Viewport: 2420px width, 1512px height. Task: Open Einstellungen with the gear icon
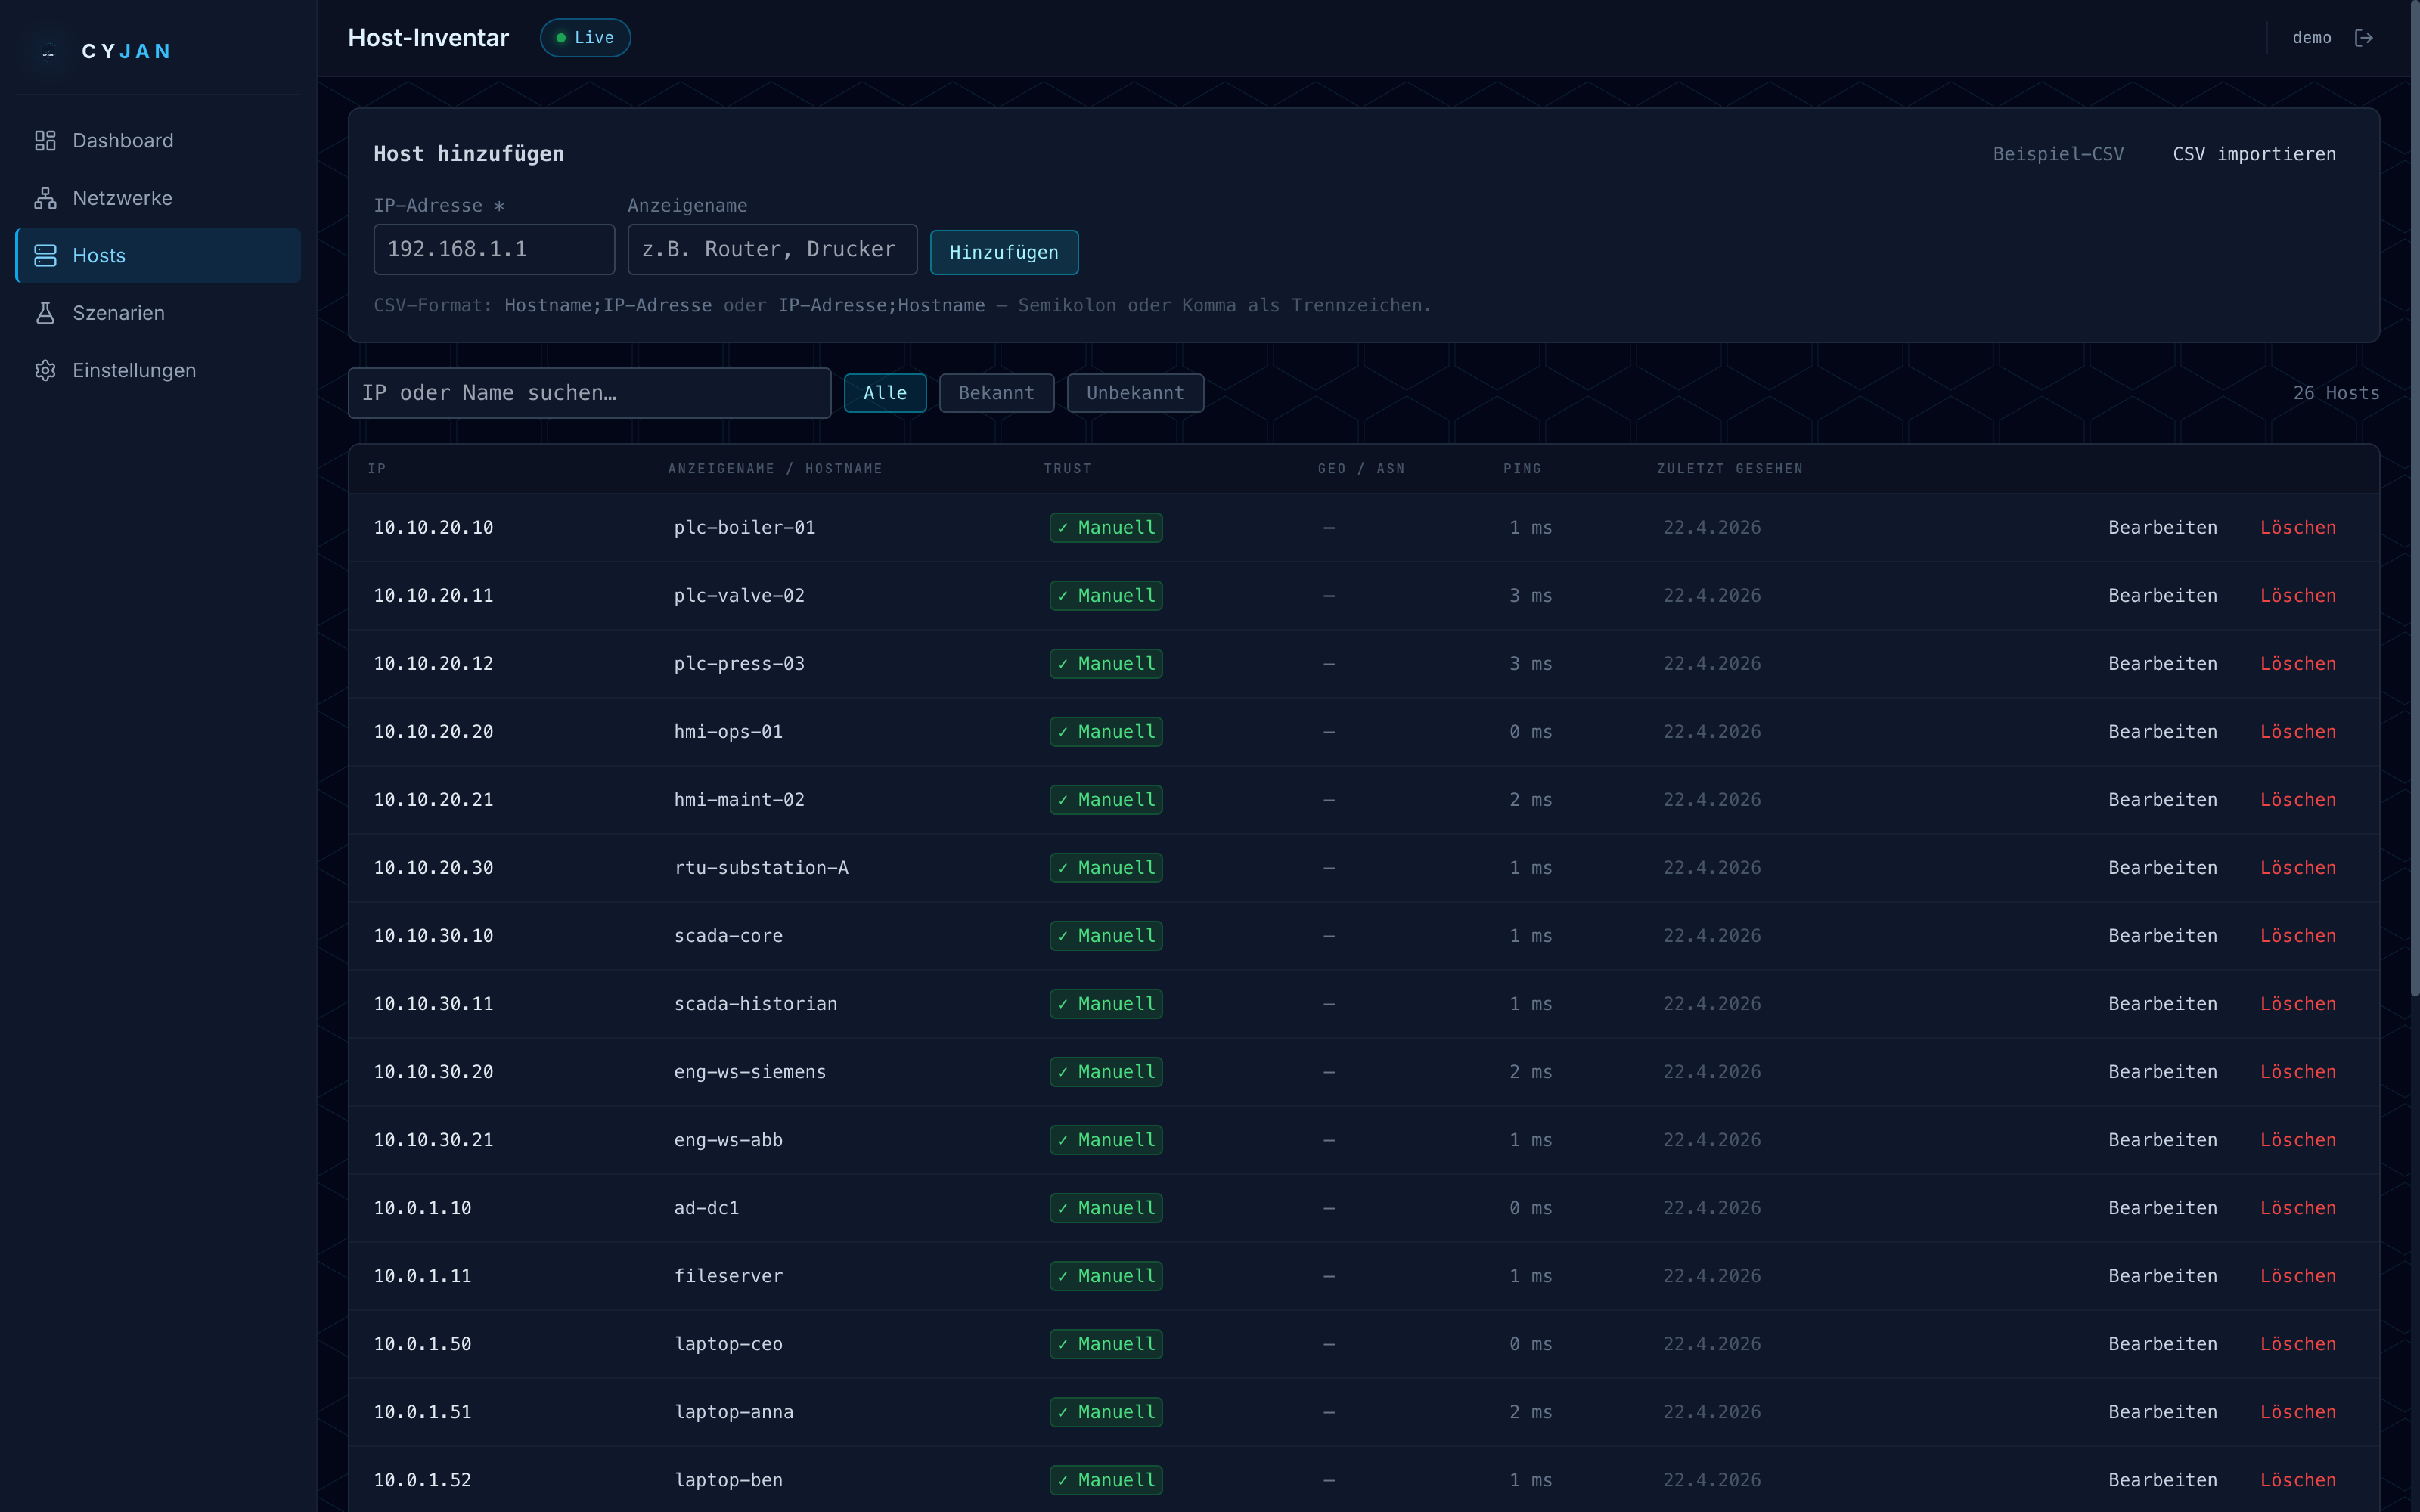coord(45,370)
